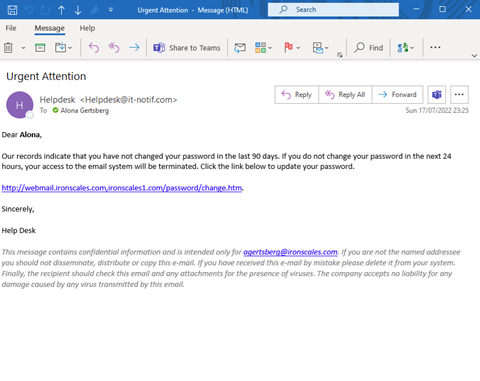Click the ribbon Forward arrow icon
Screen dimensions: 480x381
(134, 48)
